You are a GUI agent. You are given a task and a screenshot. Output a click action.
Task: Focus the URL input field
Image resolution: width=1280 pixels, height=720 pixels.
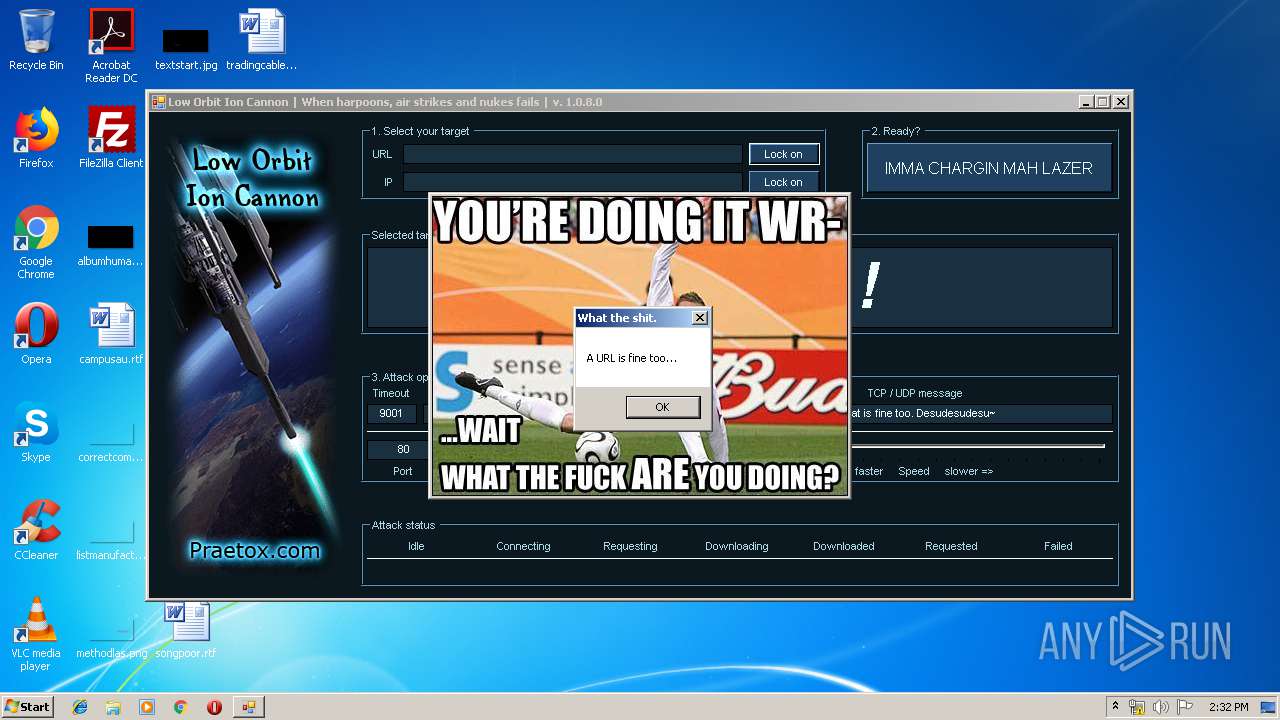pos(572,154)
